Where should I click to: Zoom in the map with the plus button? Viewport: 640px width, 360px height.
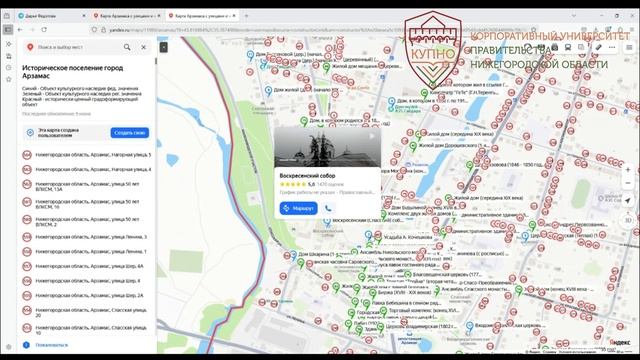pos(628,169)
